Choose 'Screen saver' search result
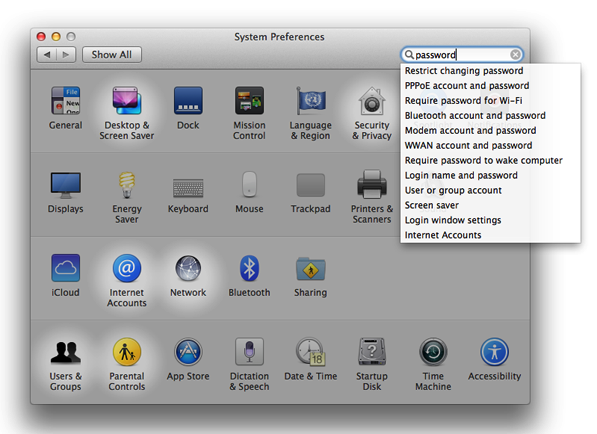The image size is (597, 434). coord(490,205)
